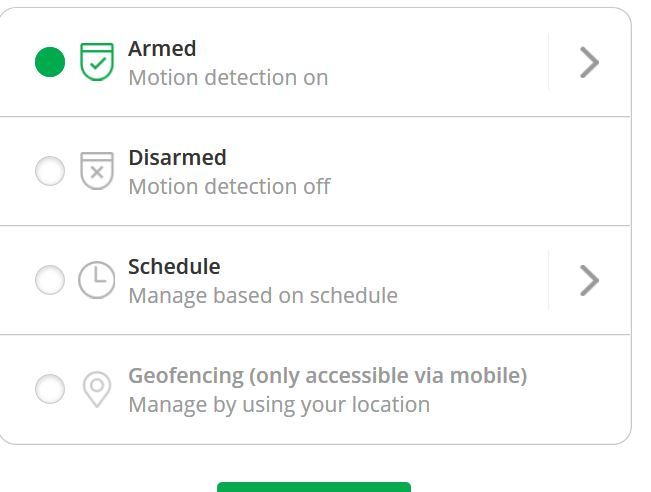This screenshot has width=651, height=492.
Task: Click "Manage based on schedule" subtitle
Action: 263,296
